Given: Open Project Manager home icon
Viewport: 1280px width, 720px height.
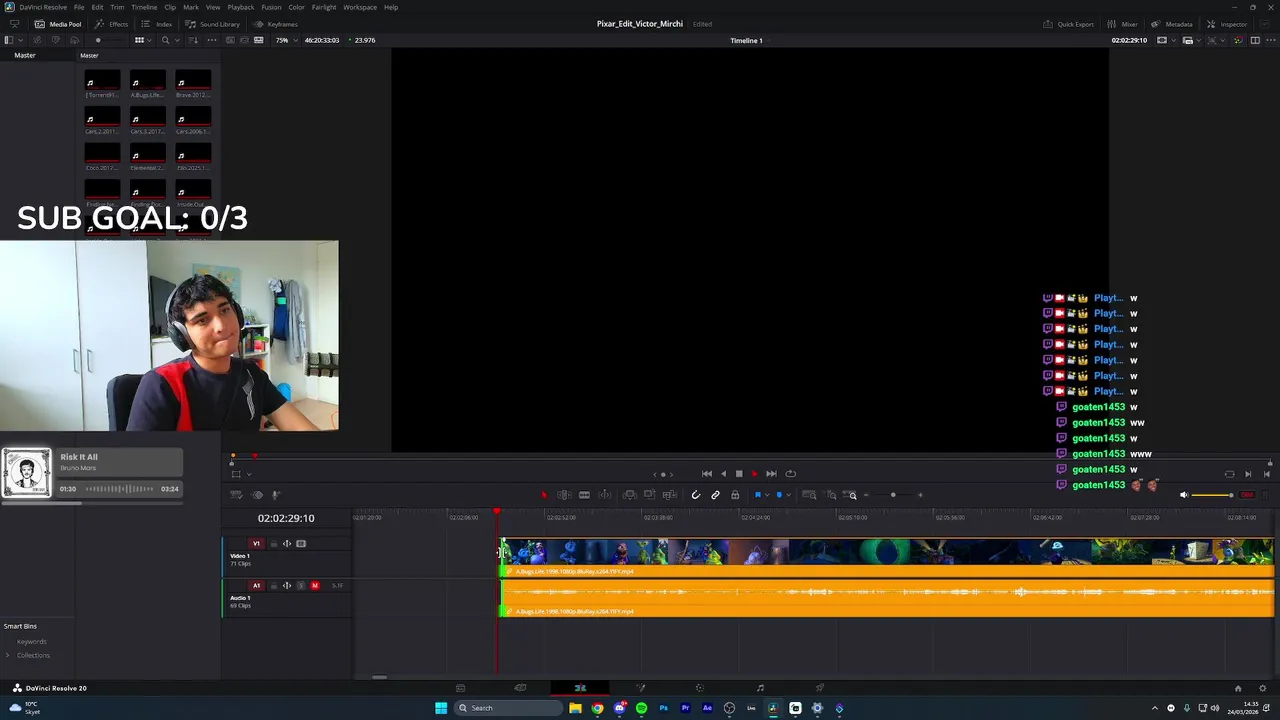Looking at the screenshot, I should [x=1238, y=688].
